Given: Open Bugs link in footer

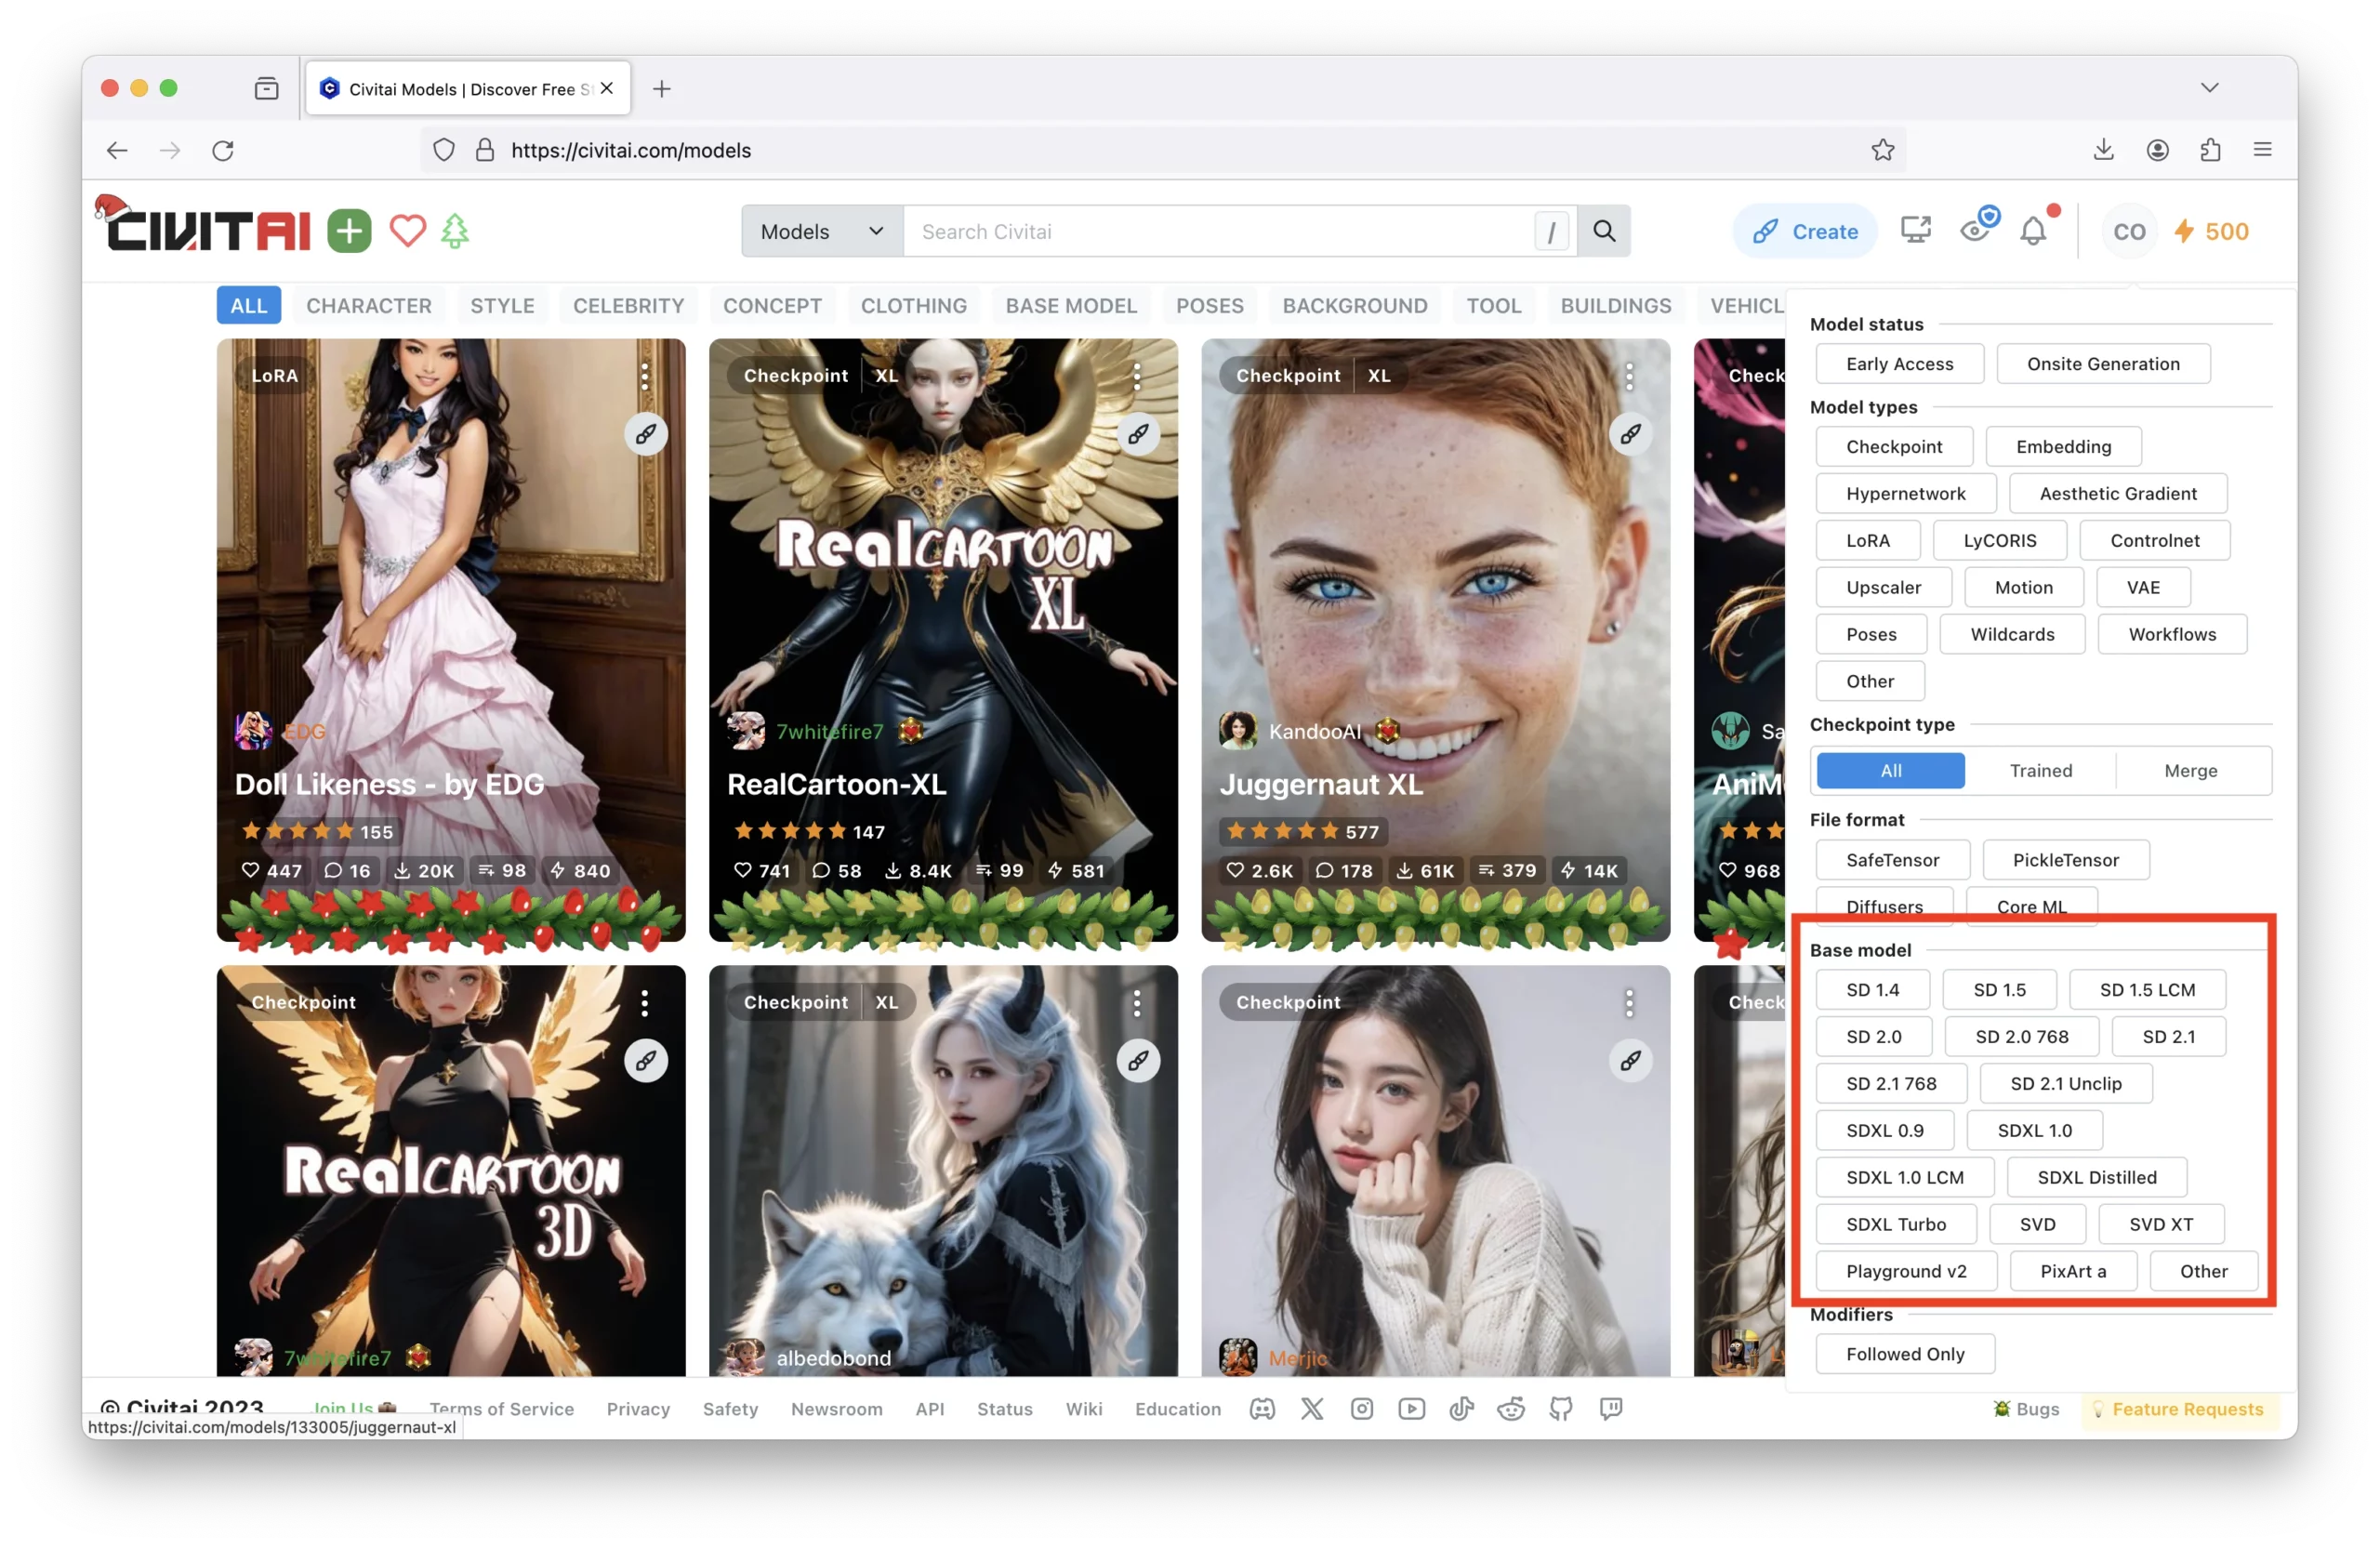Looking at the screenshot, I should click(2026, 1409).
